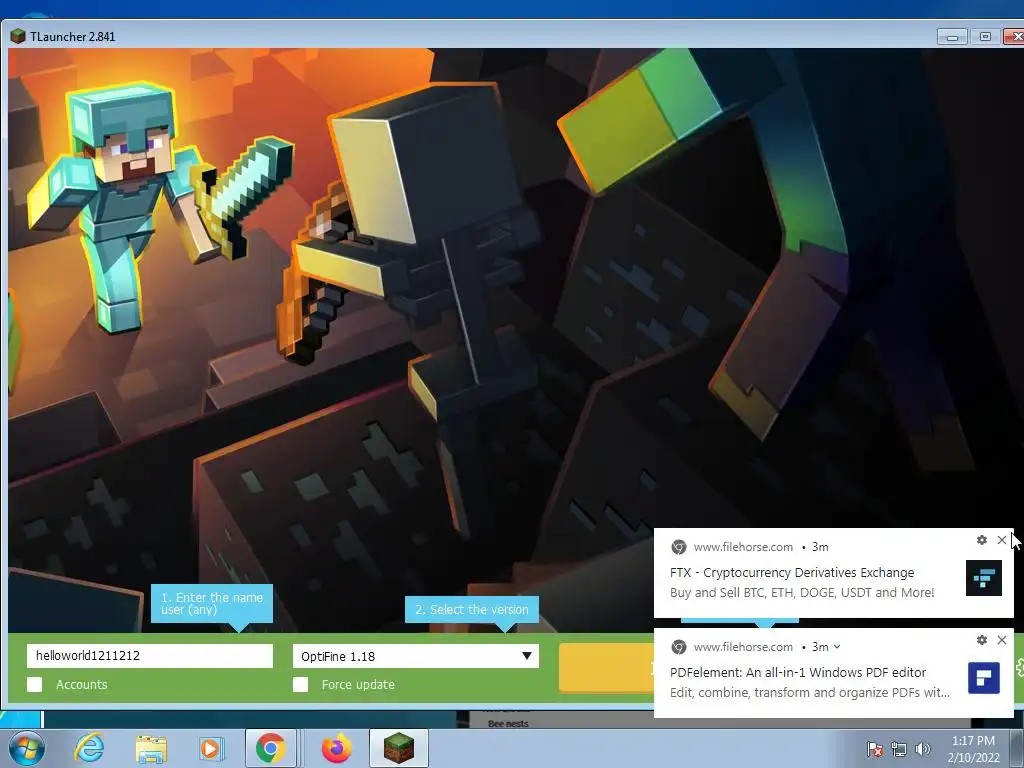This screenshot has width=1024, height=768.
Task: Click the PDFelement logo thumbnail
Action: point(984,678)
